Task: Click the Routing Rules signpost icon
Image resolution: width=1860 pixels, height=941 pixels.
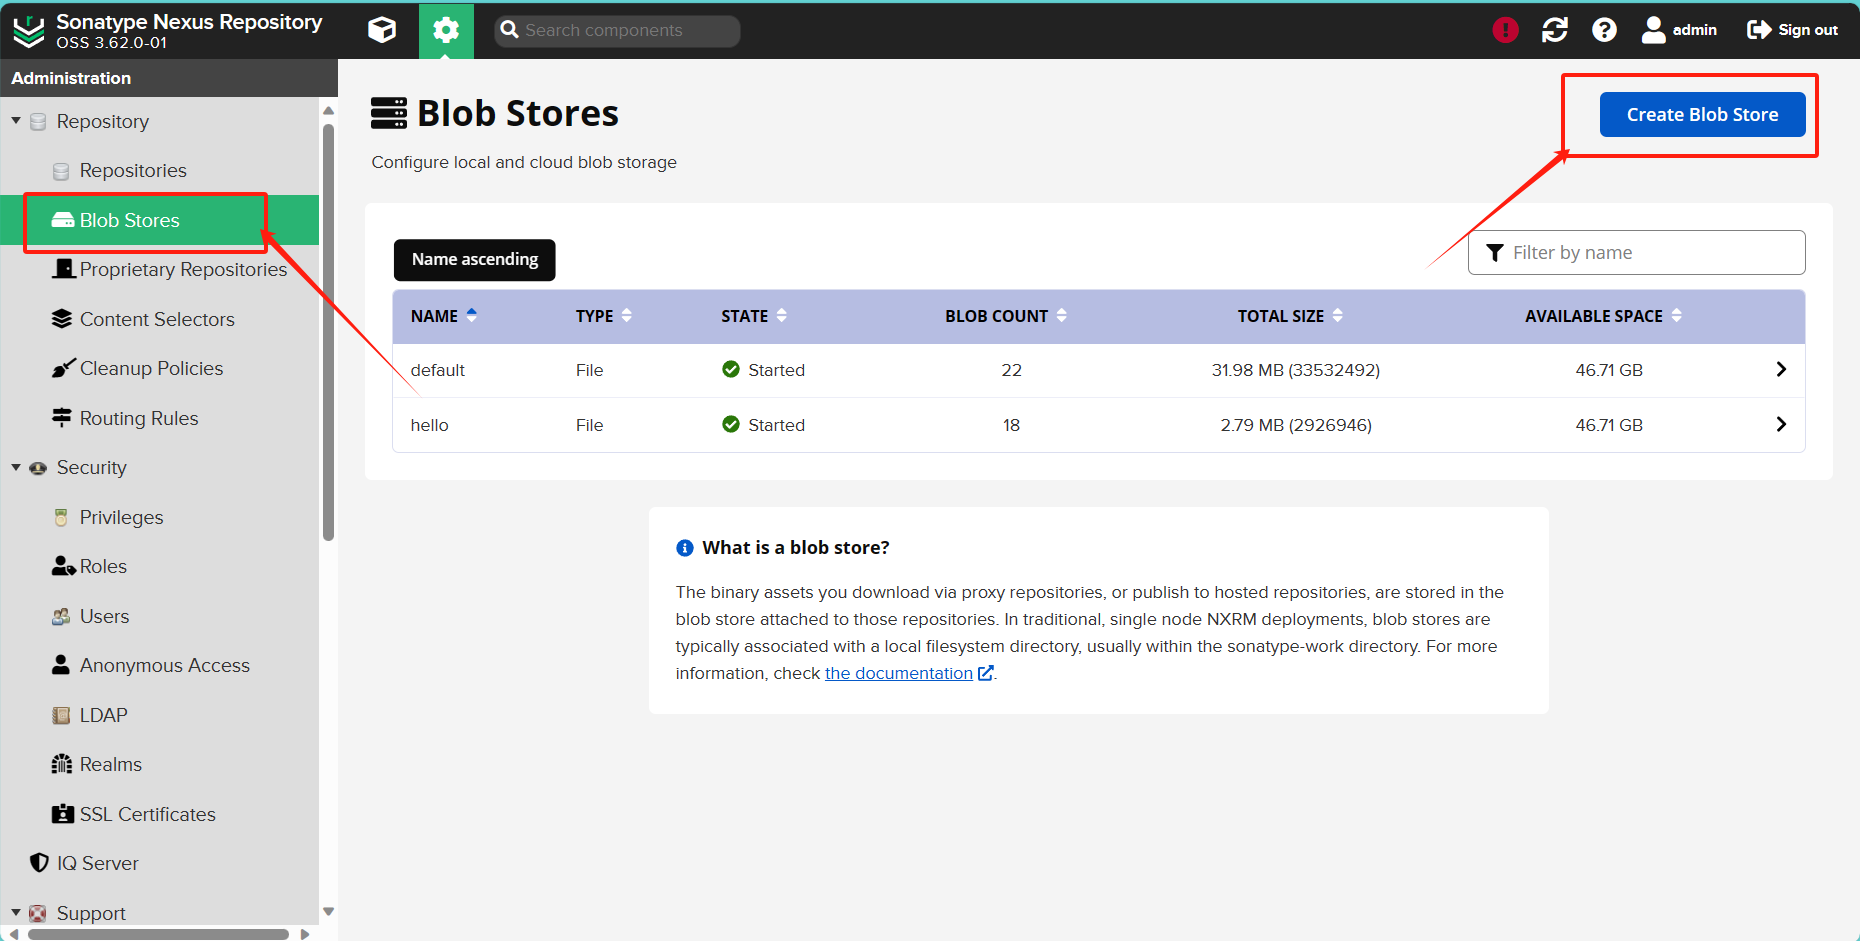Action: [x=62, y=417]
